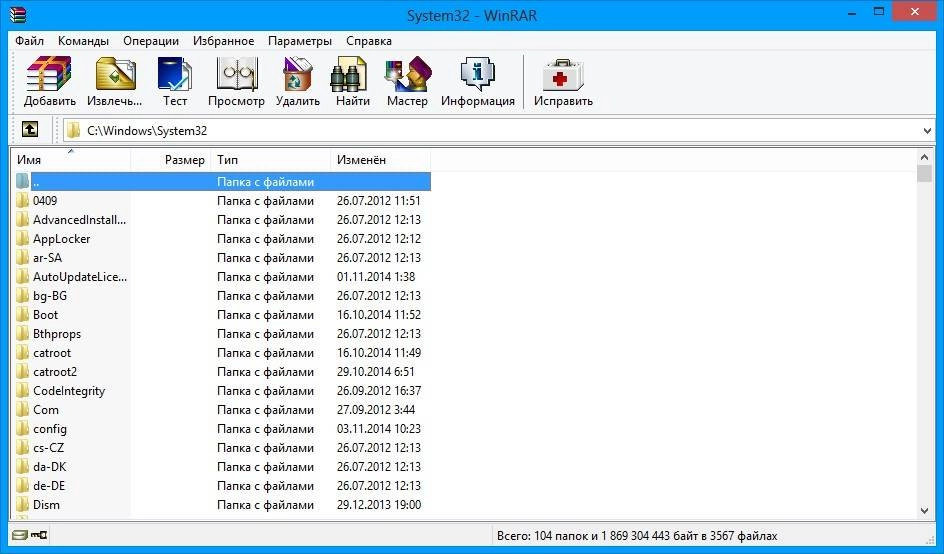Select the Dism folder name
The height and width of the screenshot is (554, 944).
point(46,505)
